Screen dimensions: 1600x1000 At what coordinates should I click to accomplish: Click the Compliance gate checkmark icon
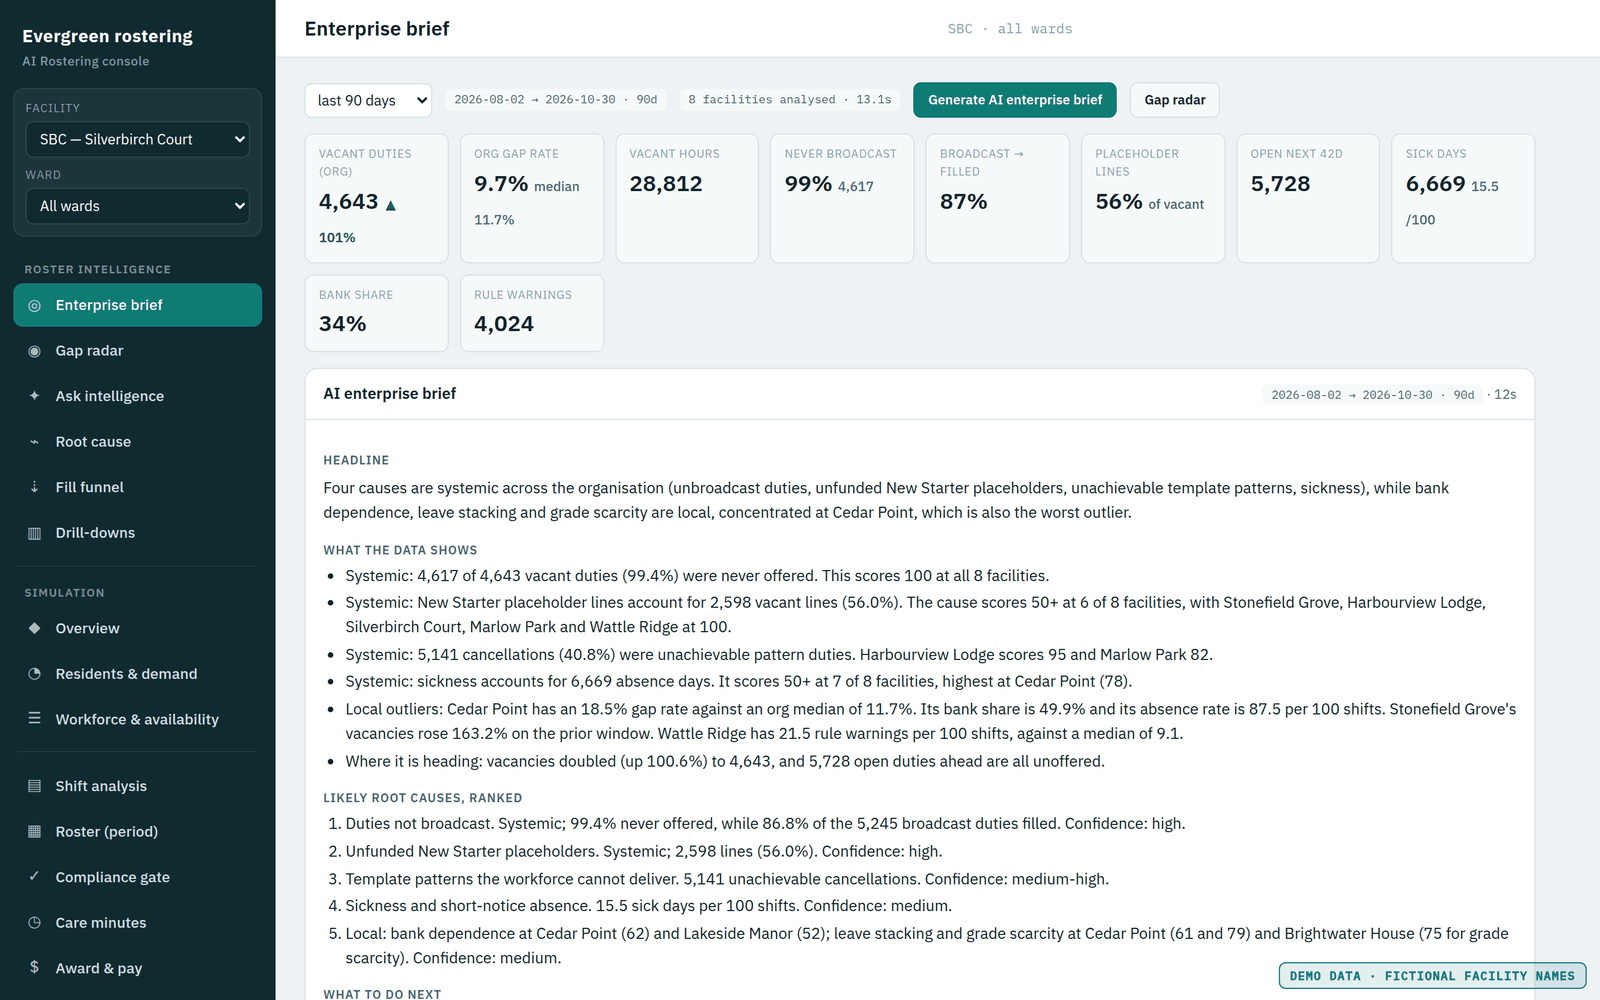tap(34, 877)
